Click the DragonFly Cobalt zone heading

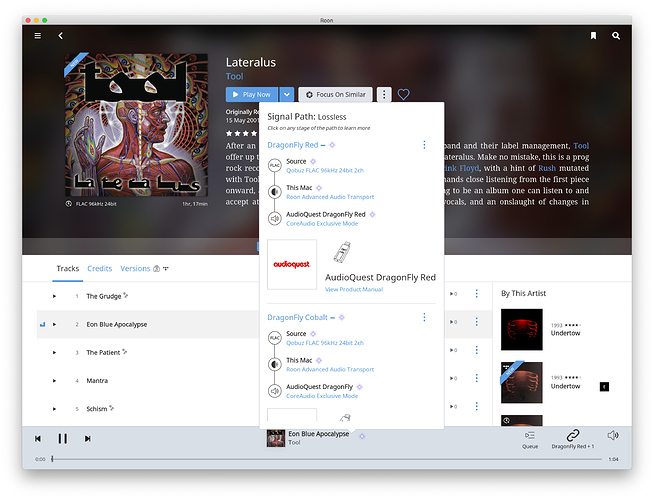click(x=297, y=317)
